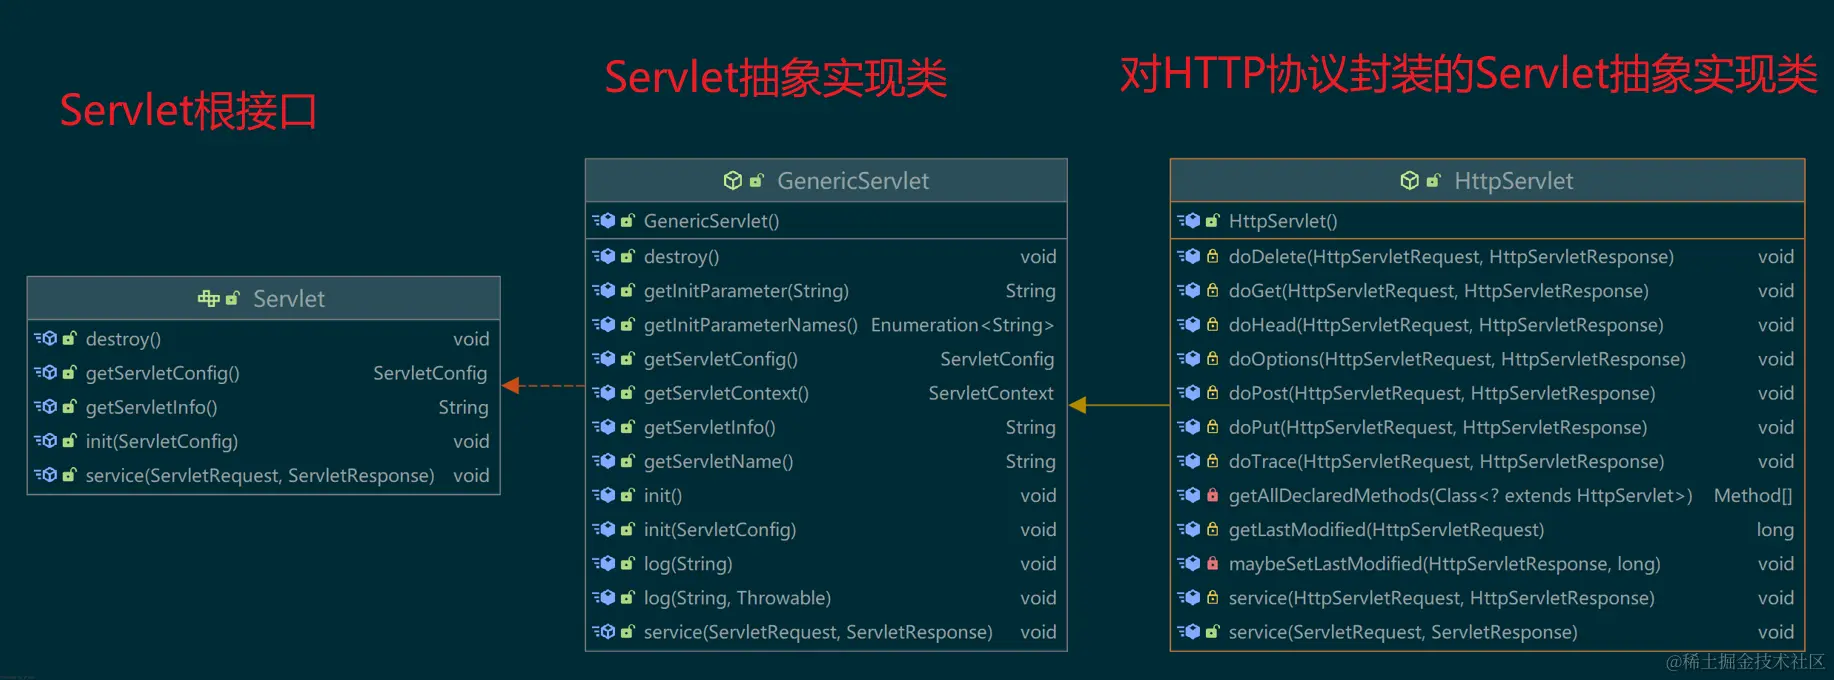The width and height of the screenshot is (1834, 680).
Task: Click method icon of getServletName() row
Action: 604,461
